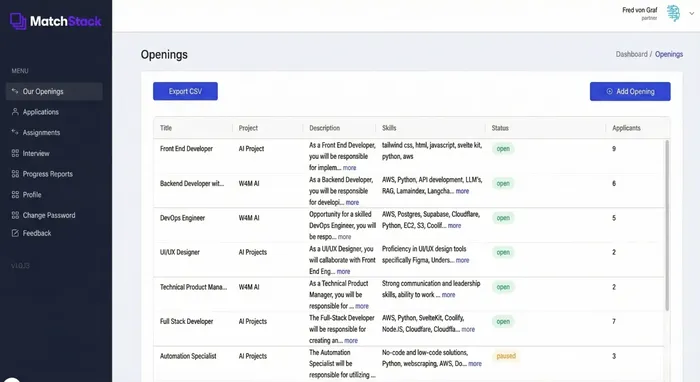Click Fred von Graf's avatar image

(x=673, y=13)
